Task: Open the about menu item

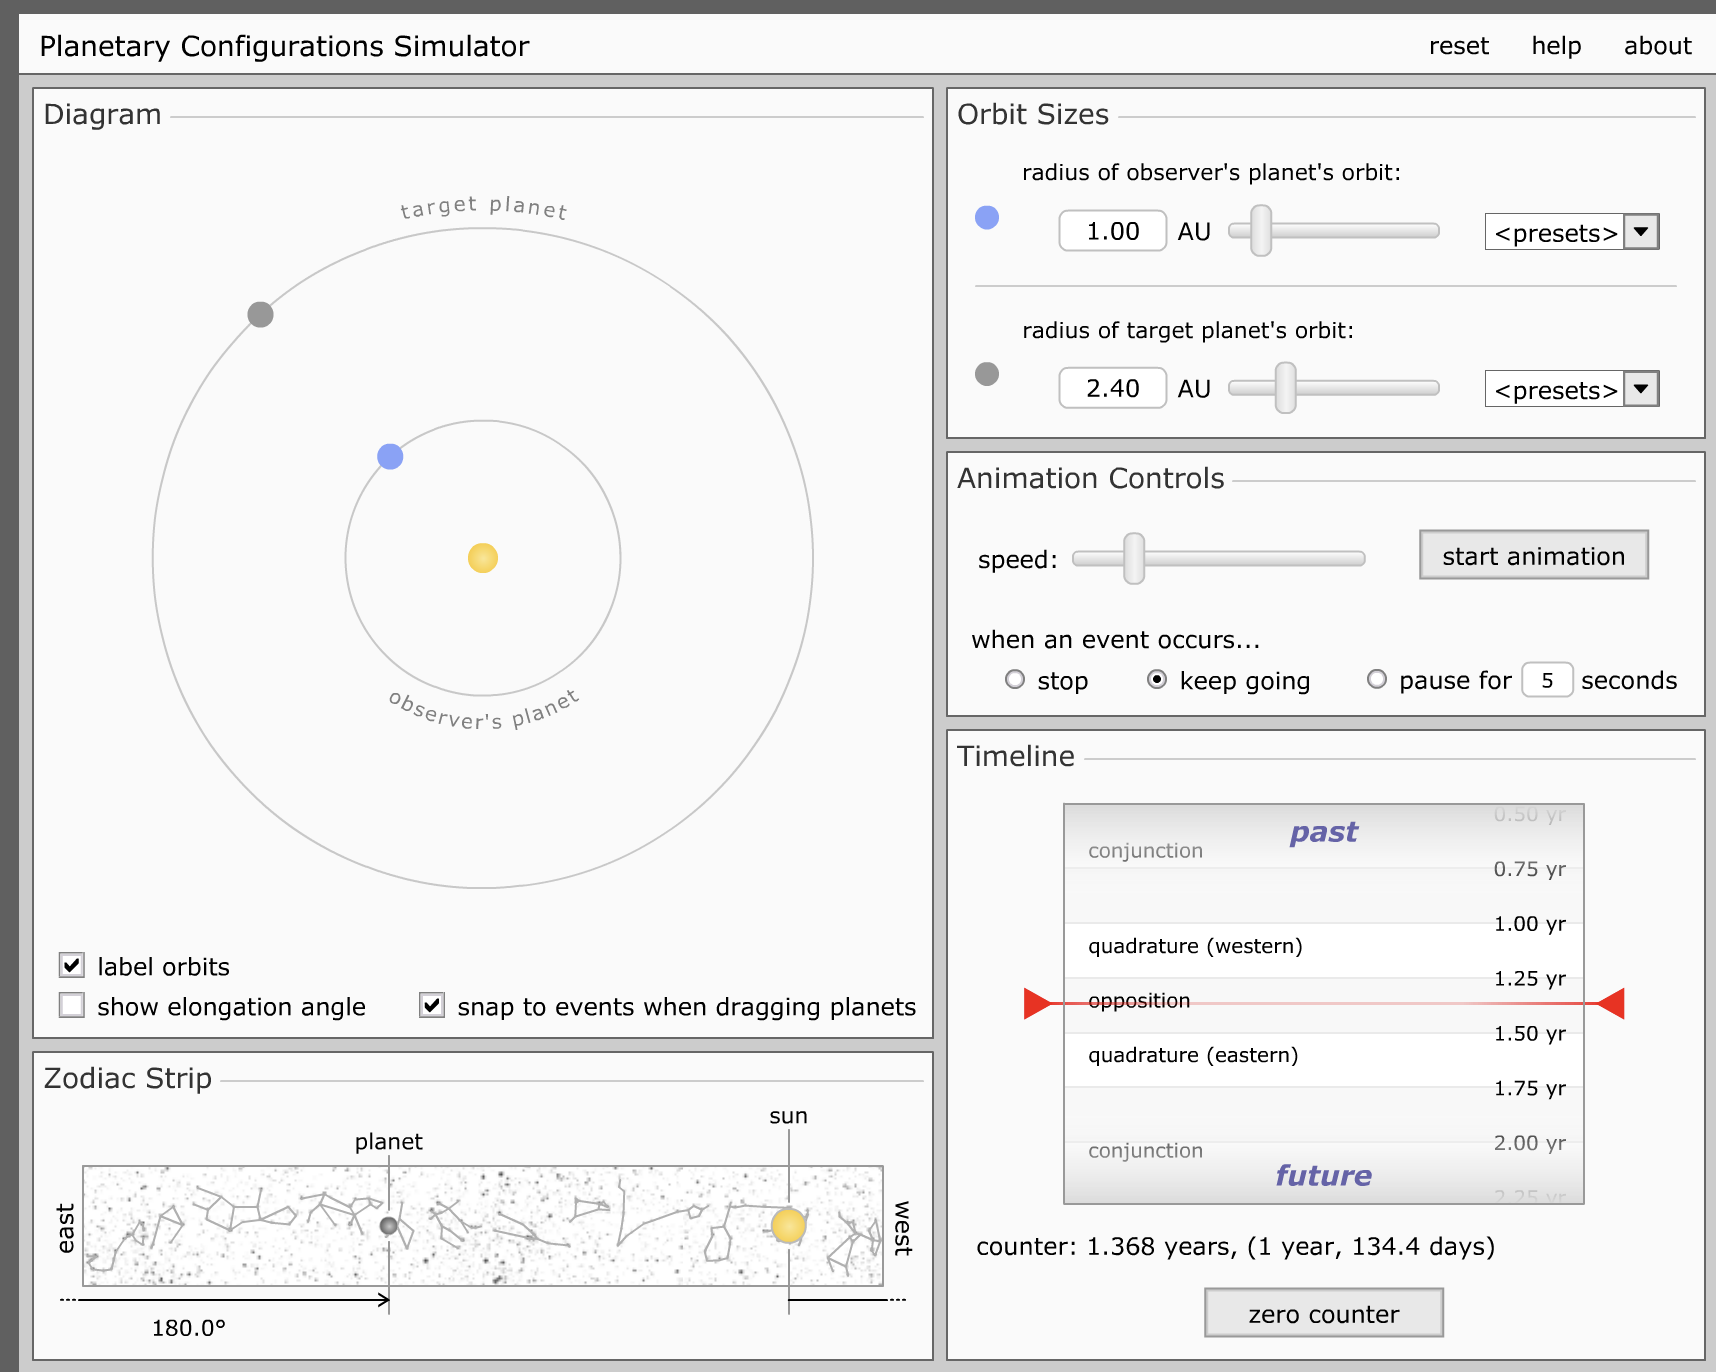Action: (x=1657, y=46)
